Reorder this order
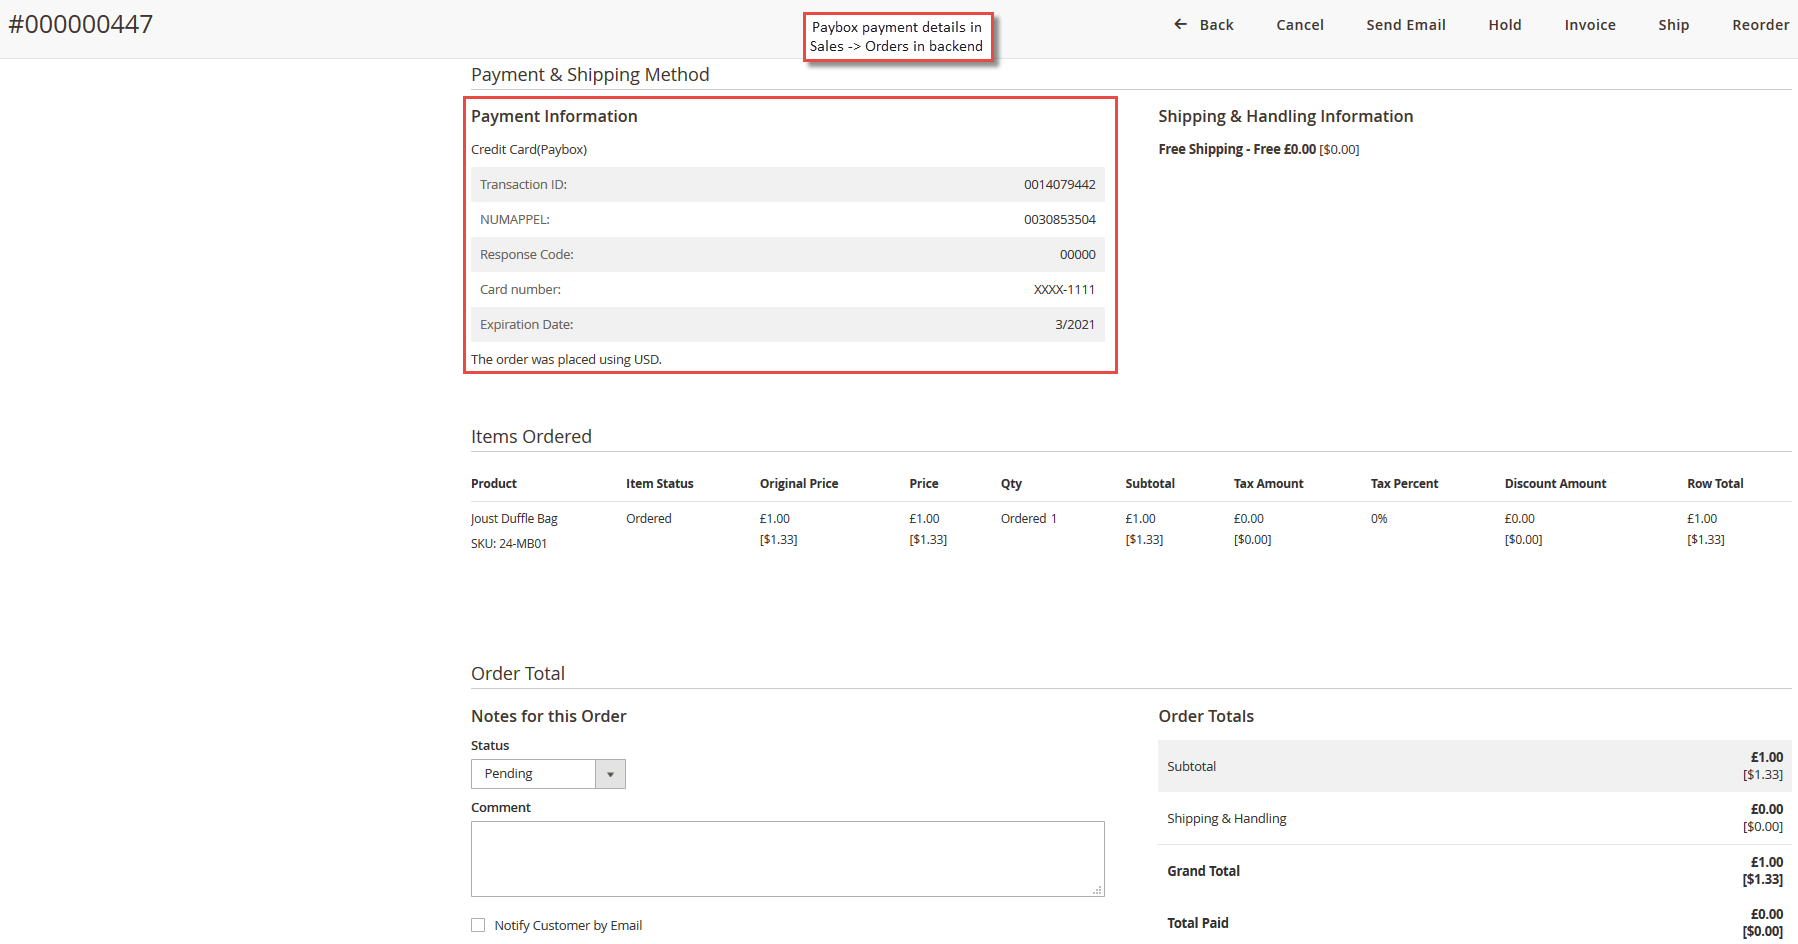Screen dimensions: 1798x944 pyautogui.click(x=1760, y=25)
